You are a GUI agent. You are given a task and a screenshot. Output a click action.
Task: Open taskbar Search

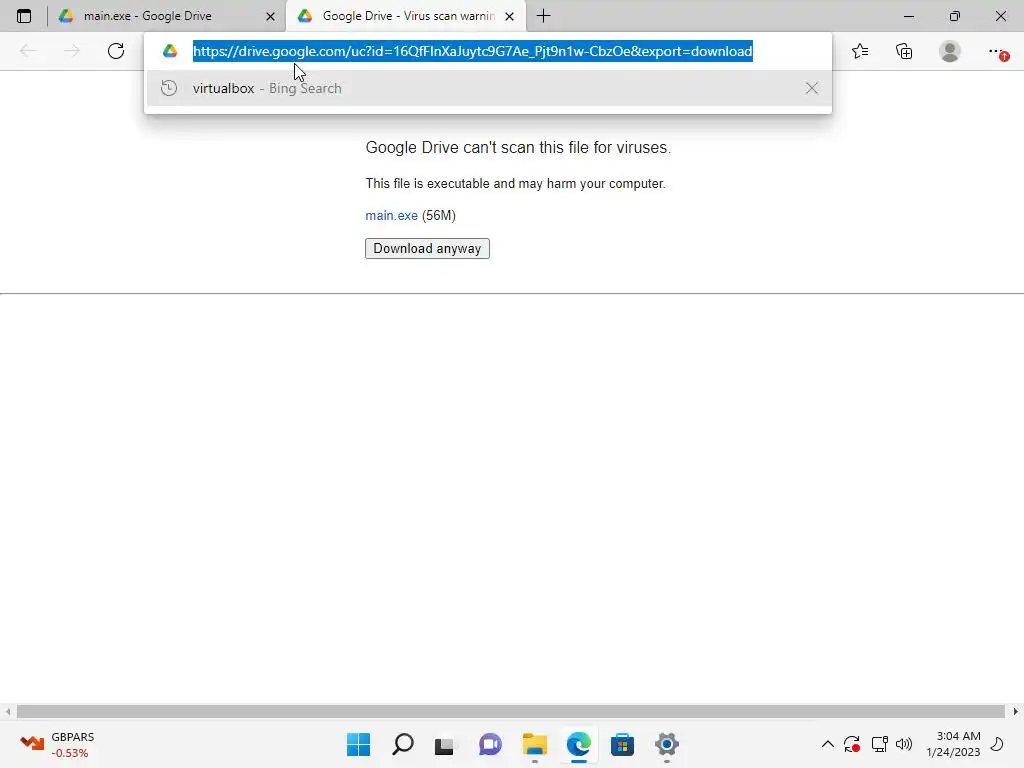(x=402, y=744)
